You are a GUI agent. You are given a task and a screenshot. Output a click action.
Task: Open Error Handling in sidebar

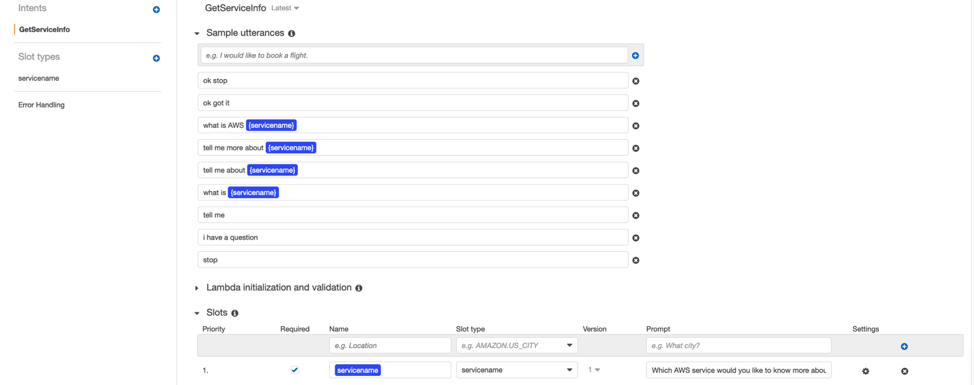pos(42,105)
